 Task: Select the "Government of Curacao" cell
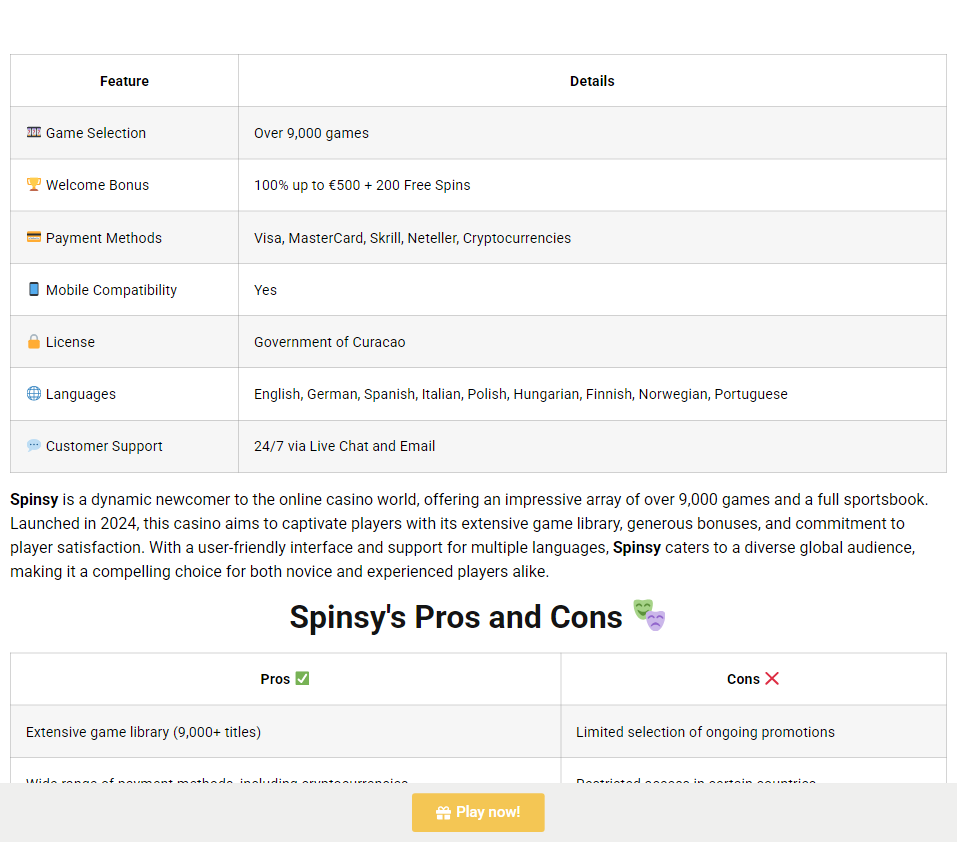click(x=592, y=342)
